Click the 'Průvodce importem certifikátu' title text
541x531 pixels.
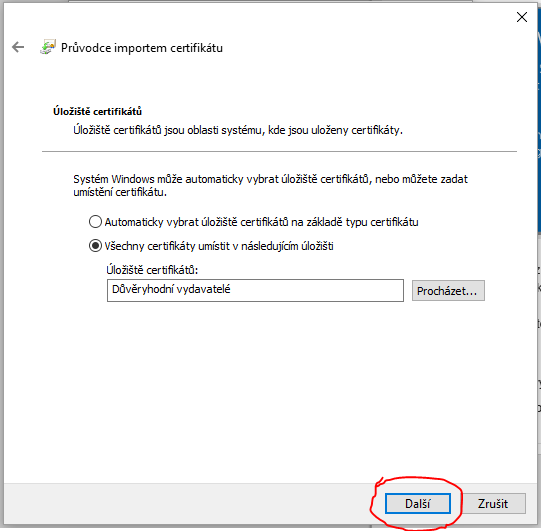coord(142,48)
